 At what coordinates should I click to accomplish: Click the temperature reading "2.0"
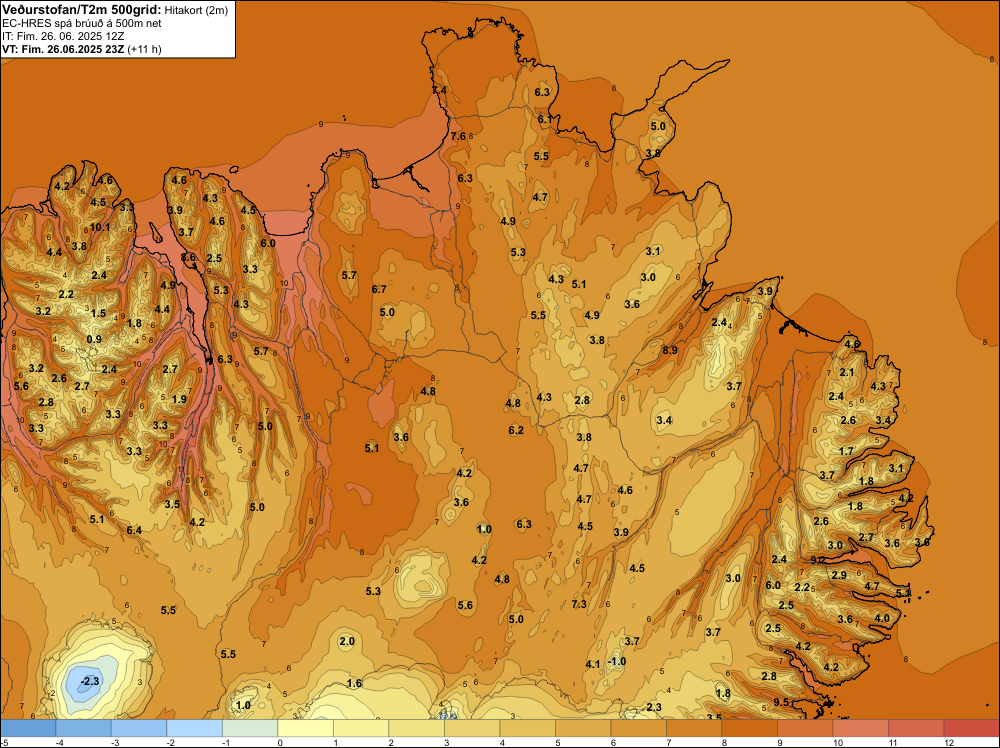pyautogui.click(x=346, y=641)
